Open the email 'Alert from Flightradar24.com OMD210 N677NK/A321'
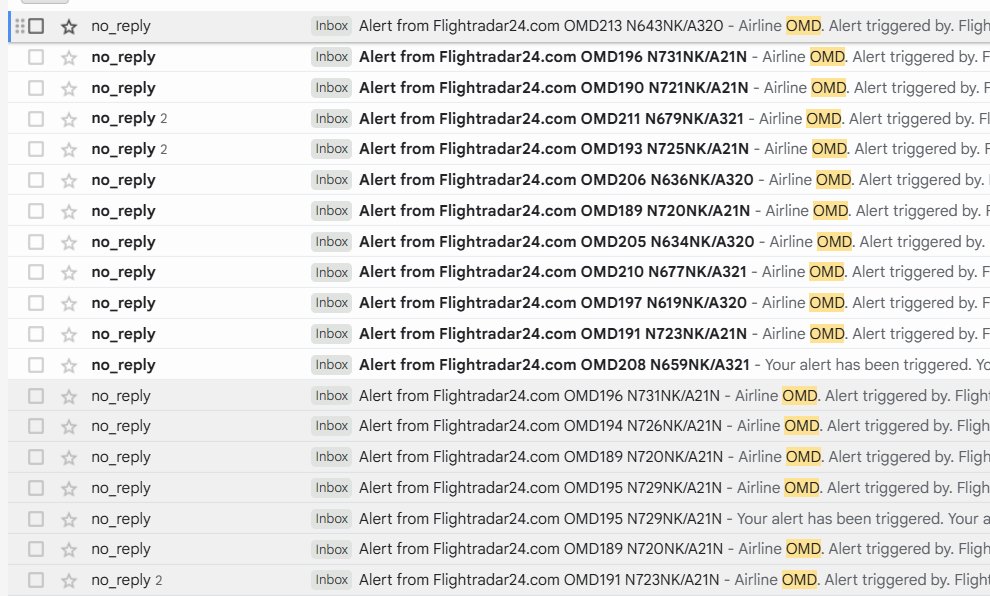 click(553, 272)
